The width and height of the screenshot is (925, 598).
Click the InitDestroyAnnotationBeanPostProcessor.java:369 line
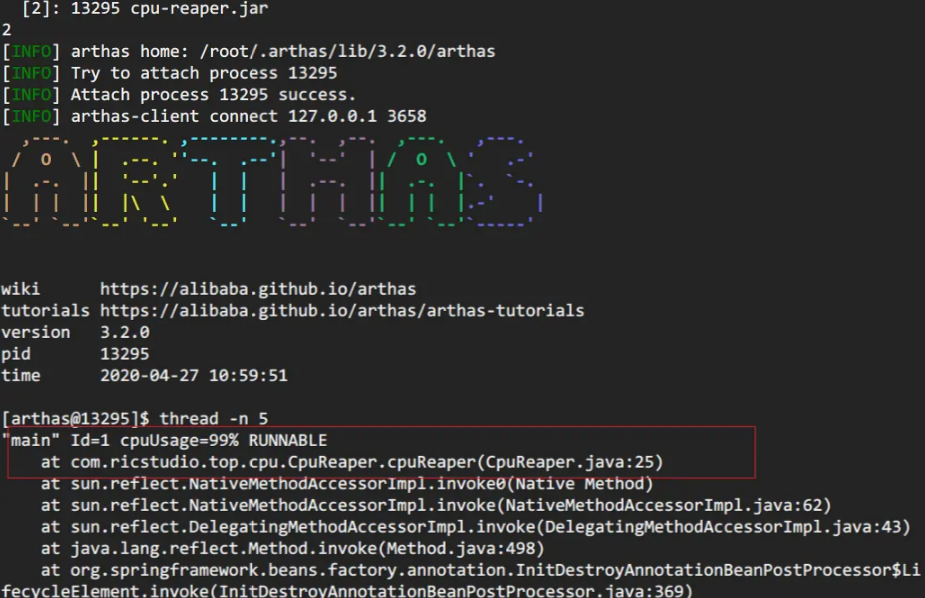pyautogui.click(x=347, y=590)
